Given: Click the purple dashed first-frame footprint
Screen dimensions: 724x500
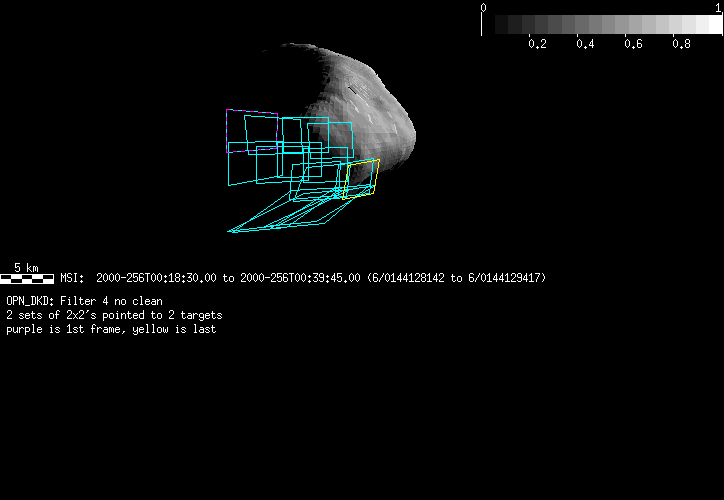Looking at the screenshot, I should click(x=227, y=130).
